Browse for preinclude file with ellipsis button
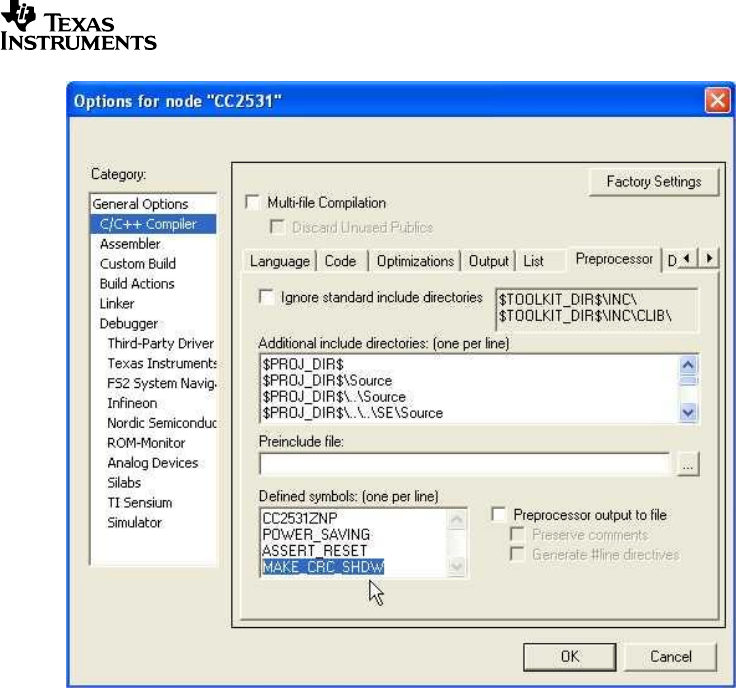Screen dimensions: 736x688 click(688, 464)
